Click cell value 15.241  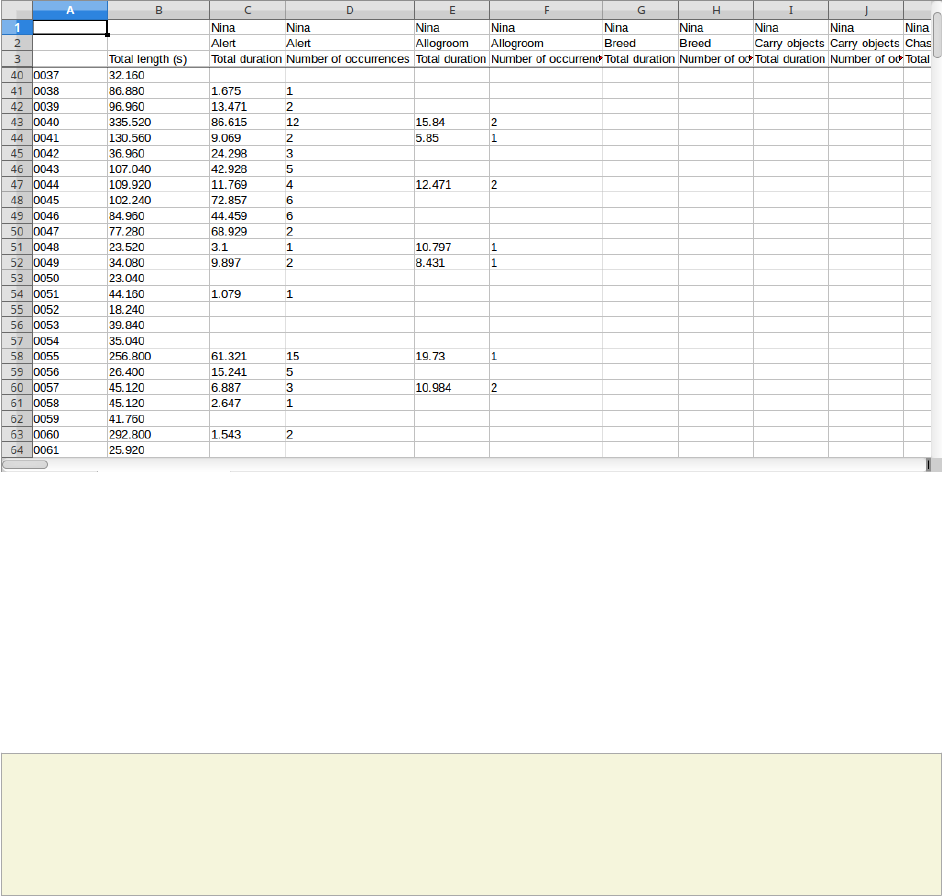pyautogui.click(x=248, y=372)
